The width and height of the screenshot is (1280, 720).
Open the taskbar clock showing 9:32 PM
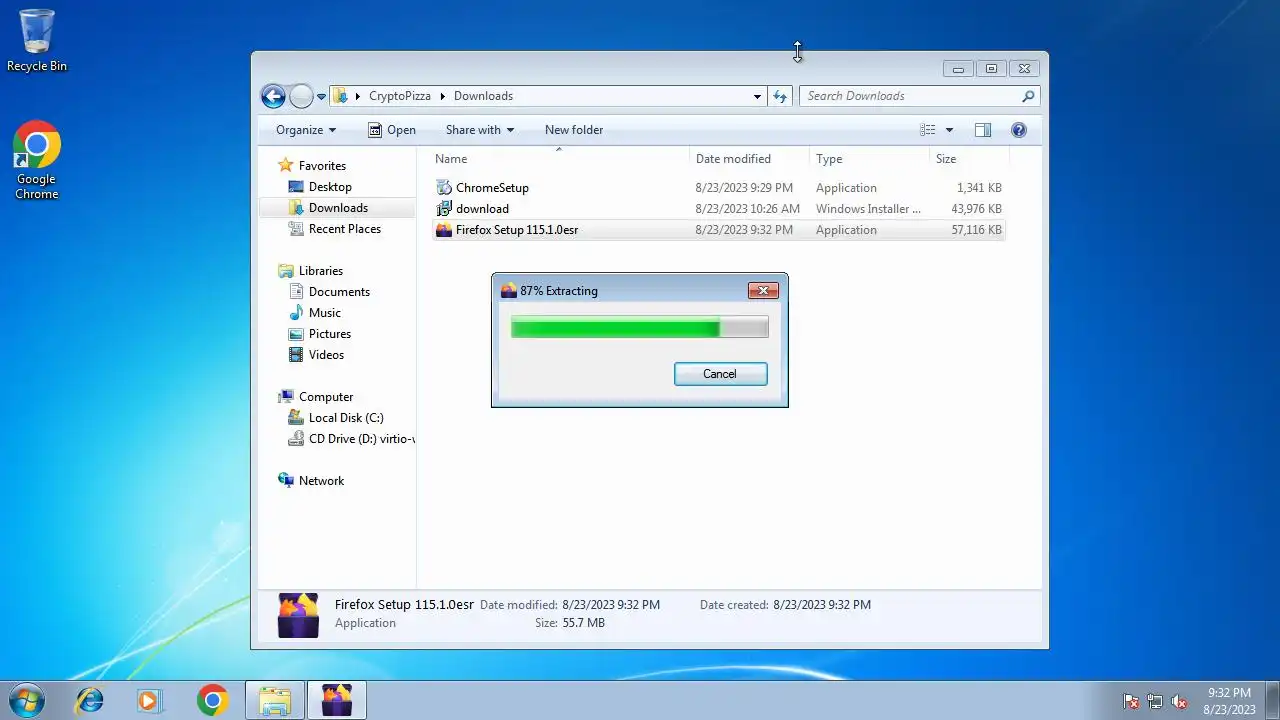[x=1229, y=701]
